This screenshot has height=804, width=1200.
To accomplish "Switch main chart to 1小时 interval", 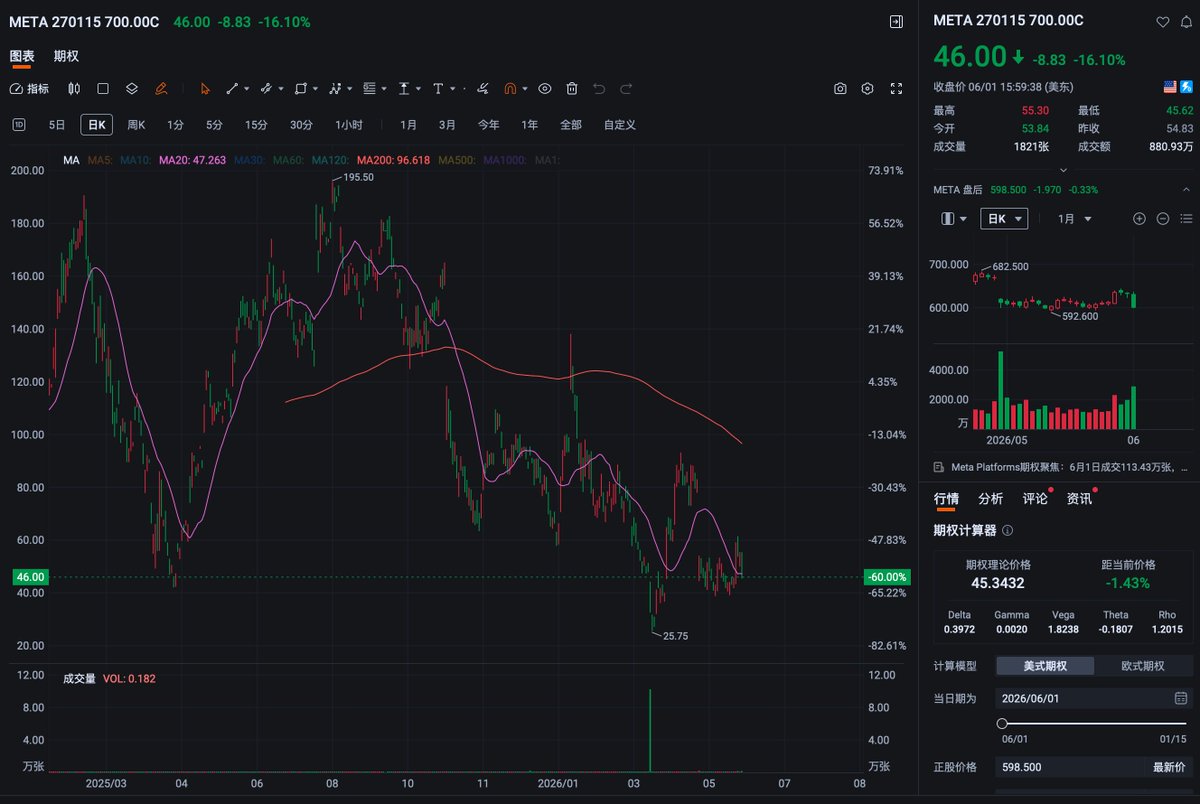I will click(x=349, y=125).
